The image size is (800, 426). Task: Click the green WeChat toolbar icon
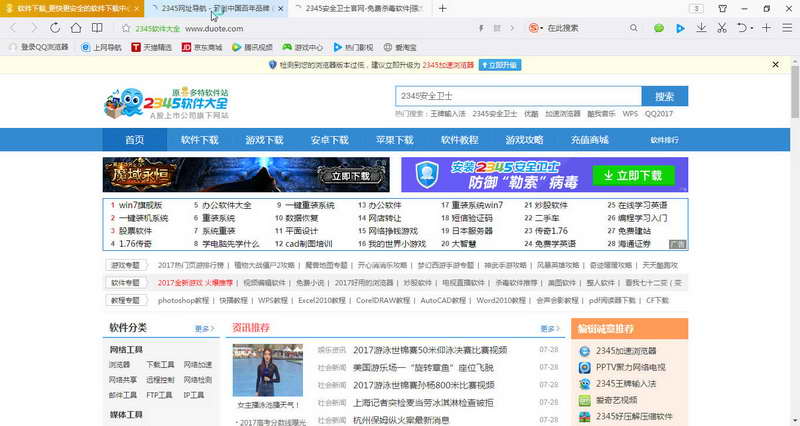659,28
